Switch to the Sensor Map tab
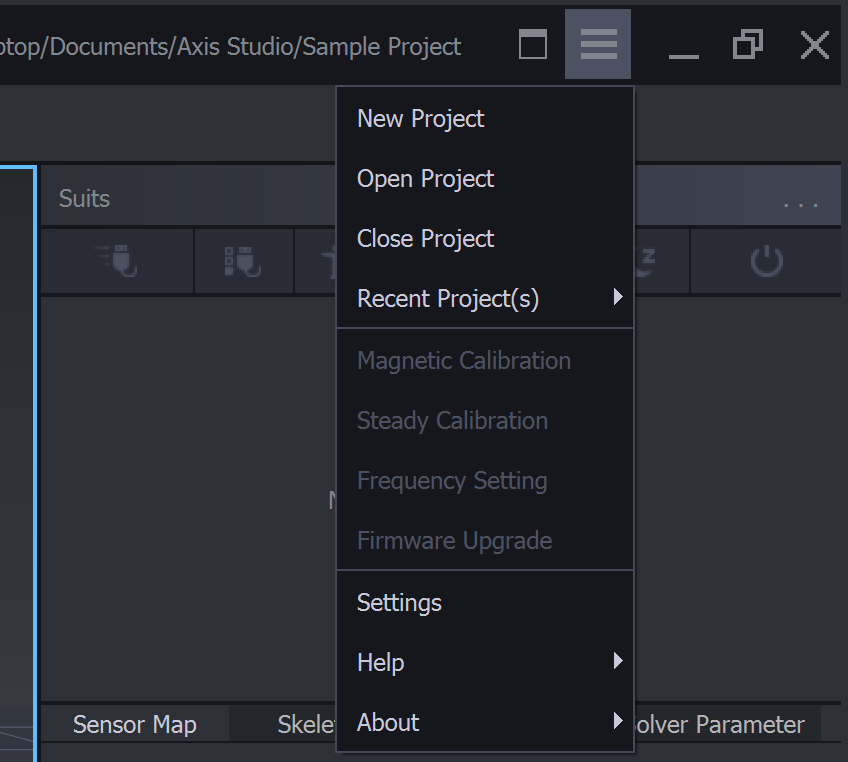Image resolution: width=848 pixels, height=762 pixels. click(134, 724)
